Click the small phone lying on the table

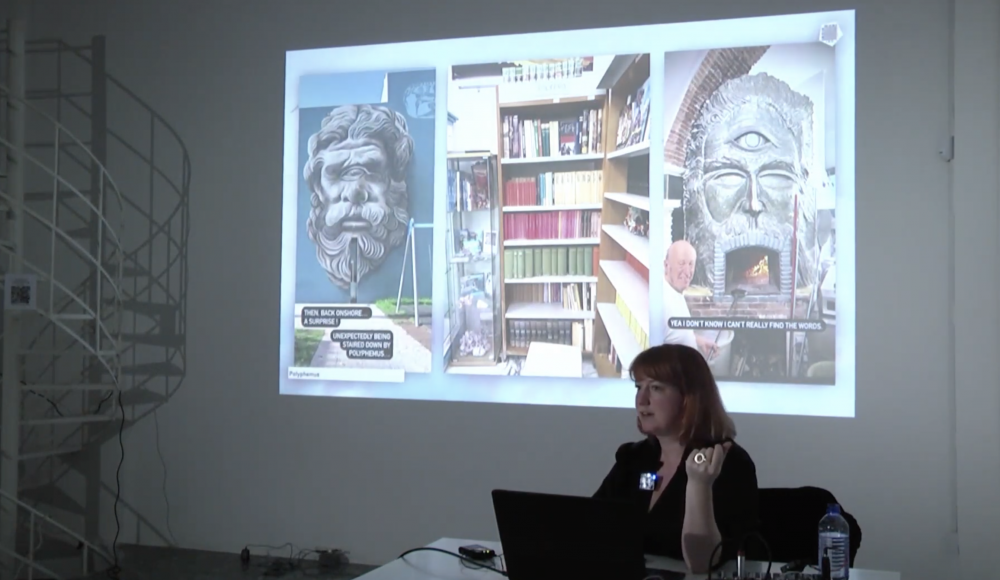476,551
